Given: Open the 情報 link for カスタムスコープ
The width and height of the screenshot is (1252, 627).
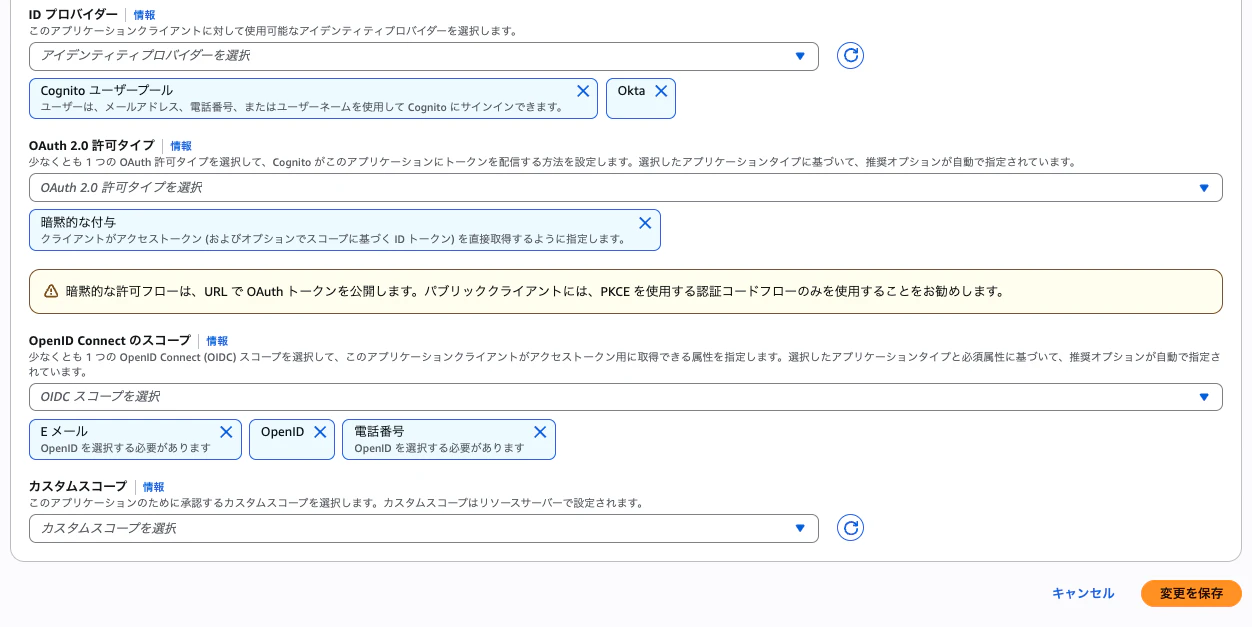Looking at the screenshot, I should coord(154,487).
